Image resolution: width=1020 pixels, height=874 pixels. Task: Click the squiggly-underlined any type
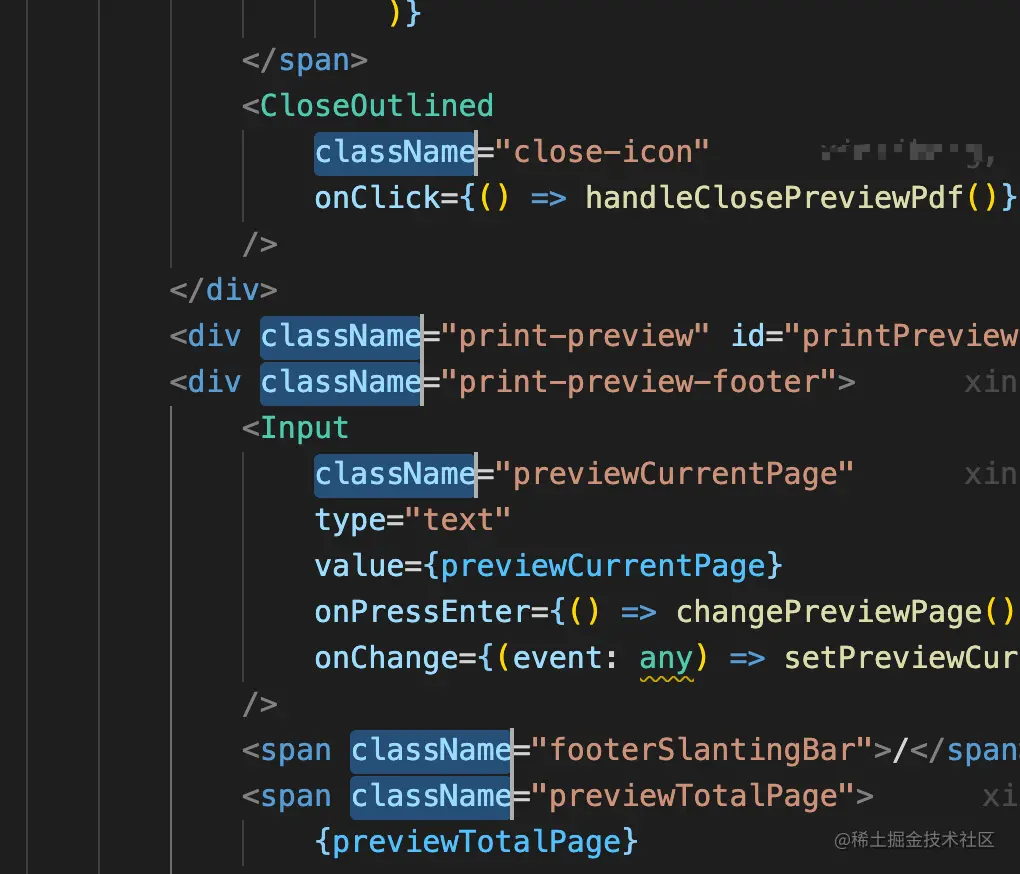tap(666, 658)
